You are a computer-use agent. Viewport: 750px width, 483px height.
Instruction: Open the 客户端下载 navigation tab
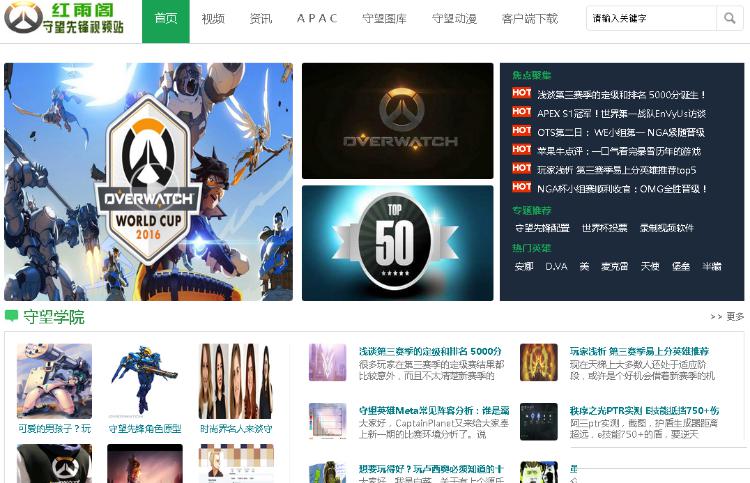click(529, 19)
